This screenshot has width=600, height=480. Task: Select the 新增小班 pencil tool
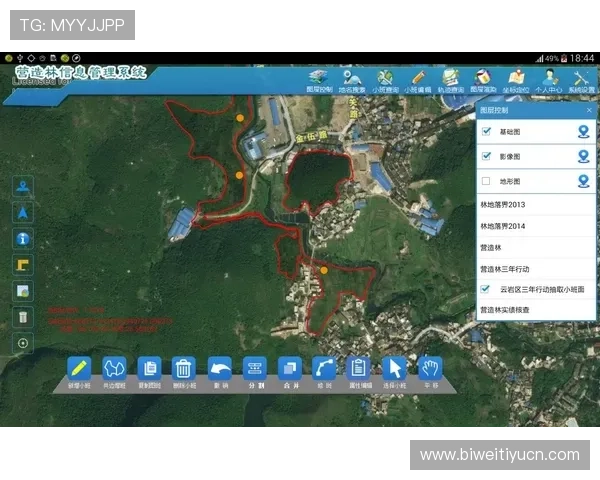click(x=80, y=369)
